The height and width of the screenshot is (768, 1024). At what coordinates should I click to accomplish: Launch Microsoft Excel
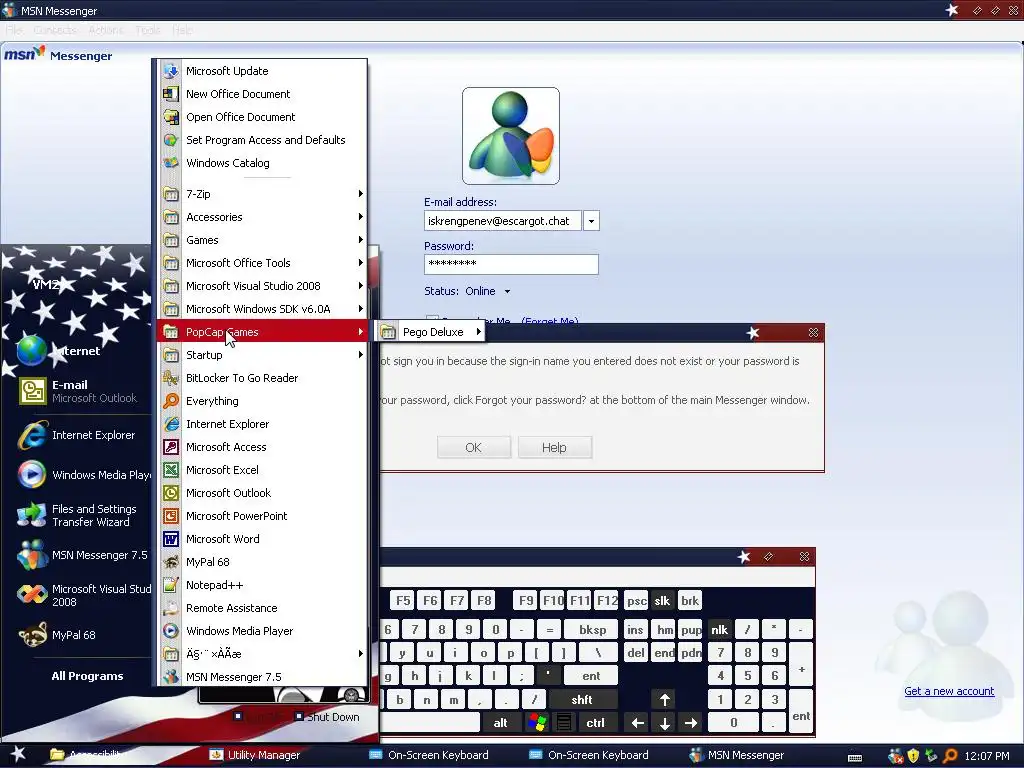[x=261, y=470]
